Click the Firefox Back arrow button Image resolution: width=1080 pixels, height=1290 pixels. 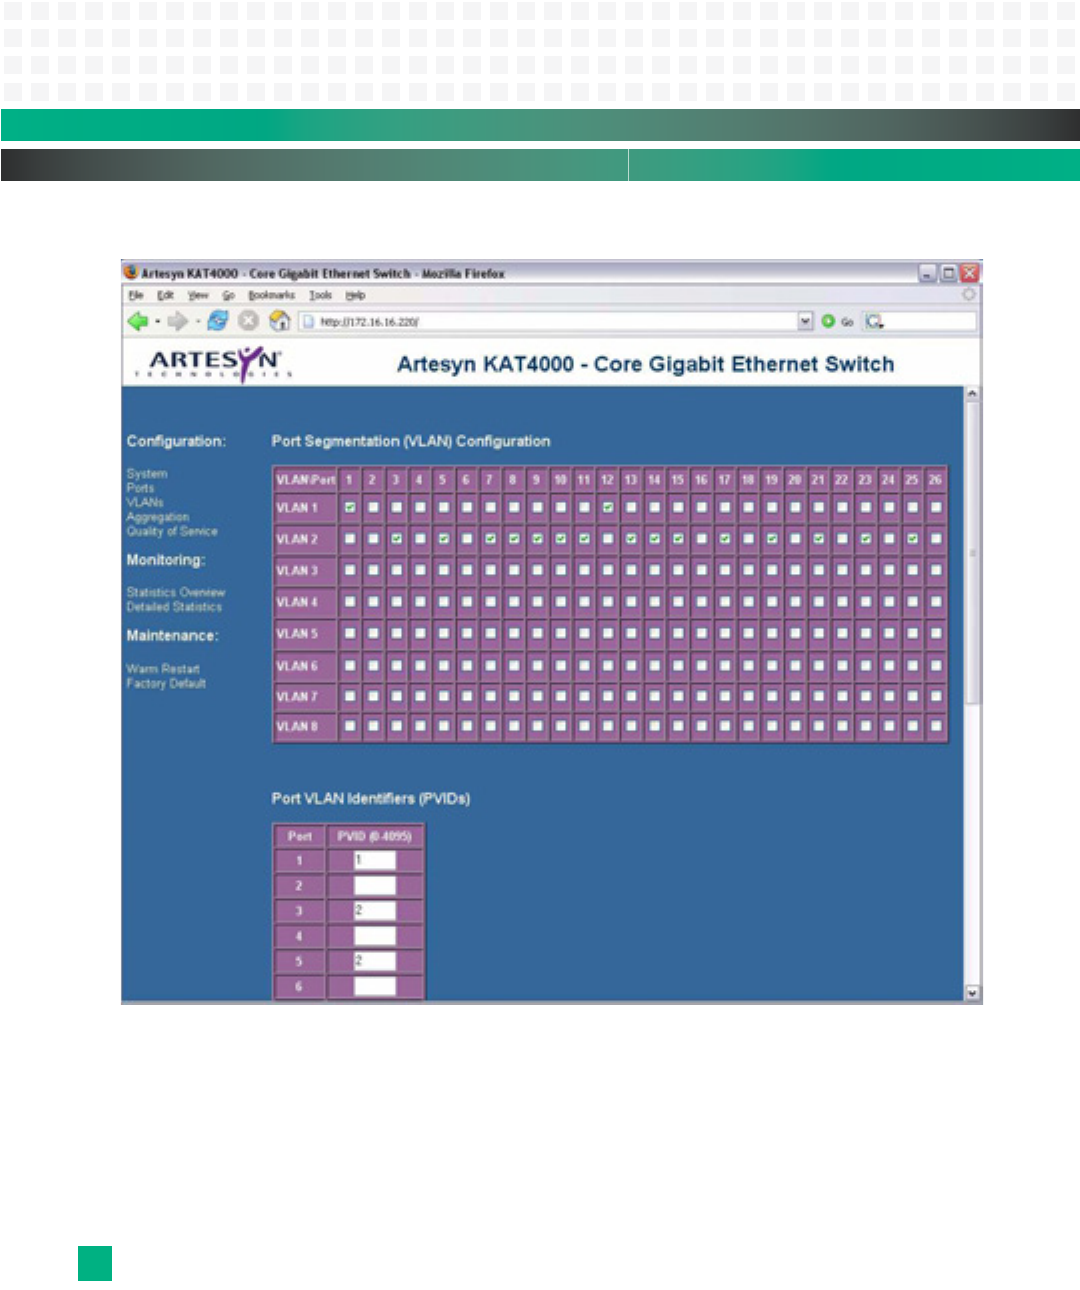pos(137,321)
